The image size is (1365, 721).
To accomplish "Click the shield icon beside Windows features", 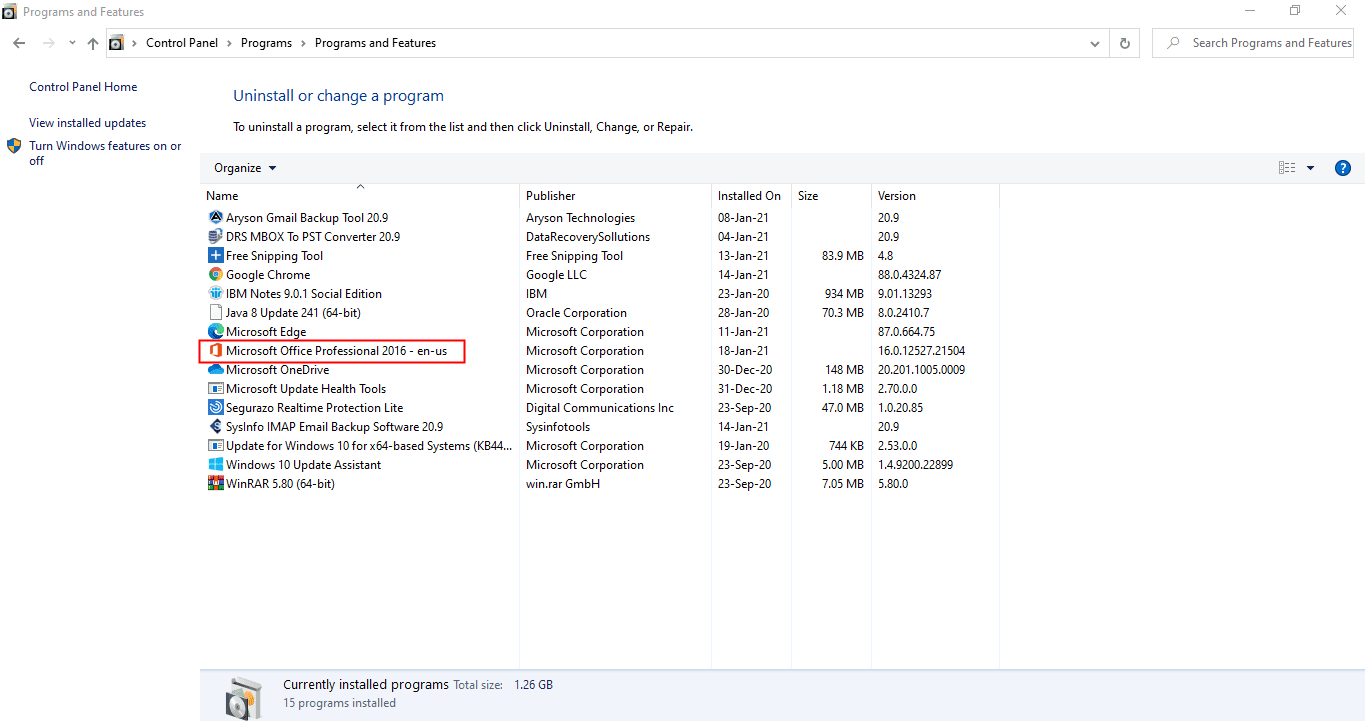I will 15,146.
